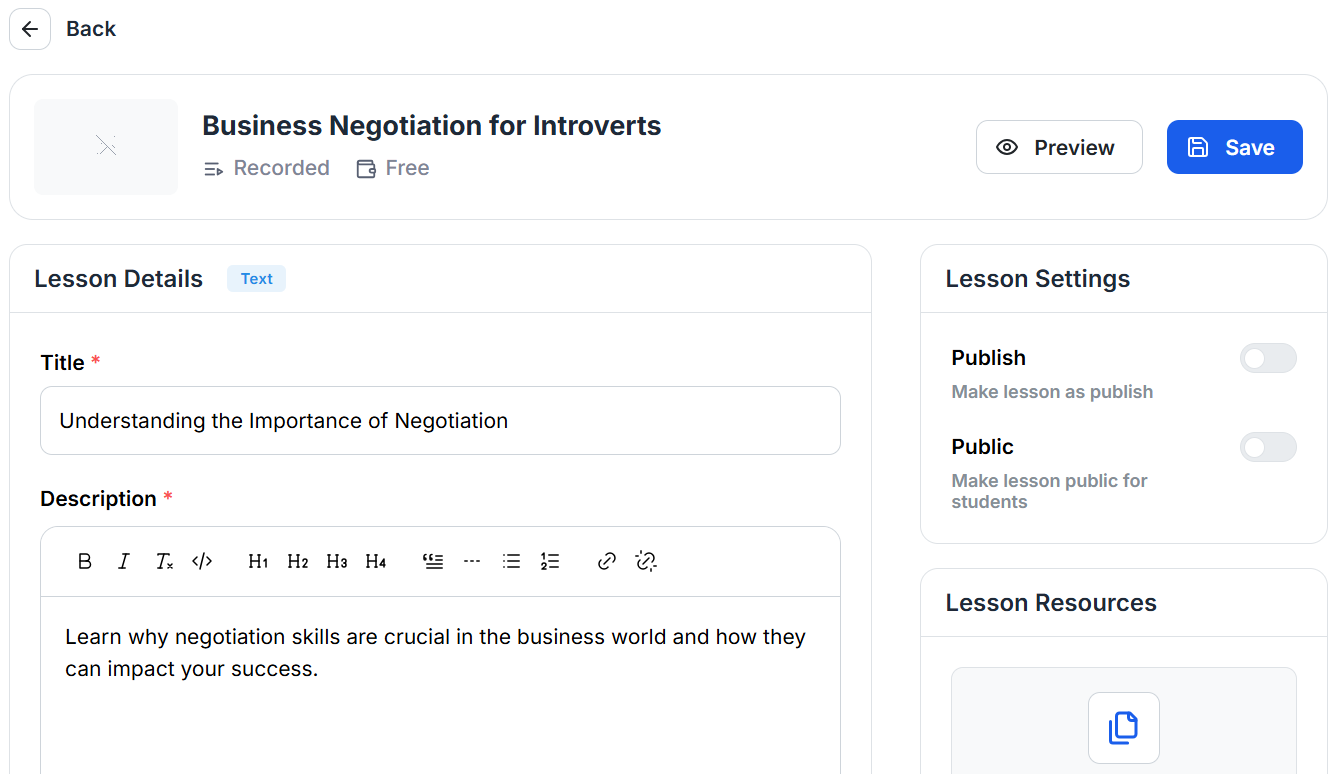Image resolution: width=1333 pixels, height=774 pixels.
Task: Click into the lesson Title field
Action: 440,421
